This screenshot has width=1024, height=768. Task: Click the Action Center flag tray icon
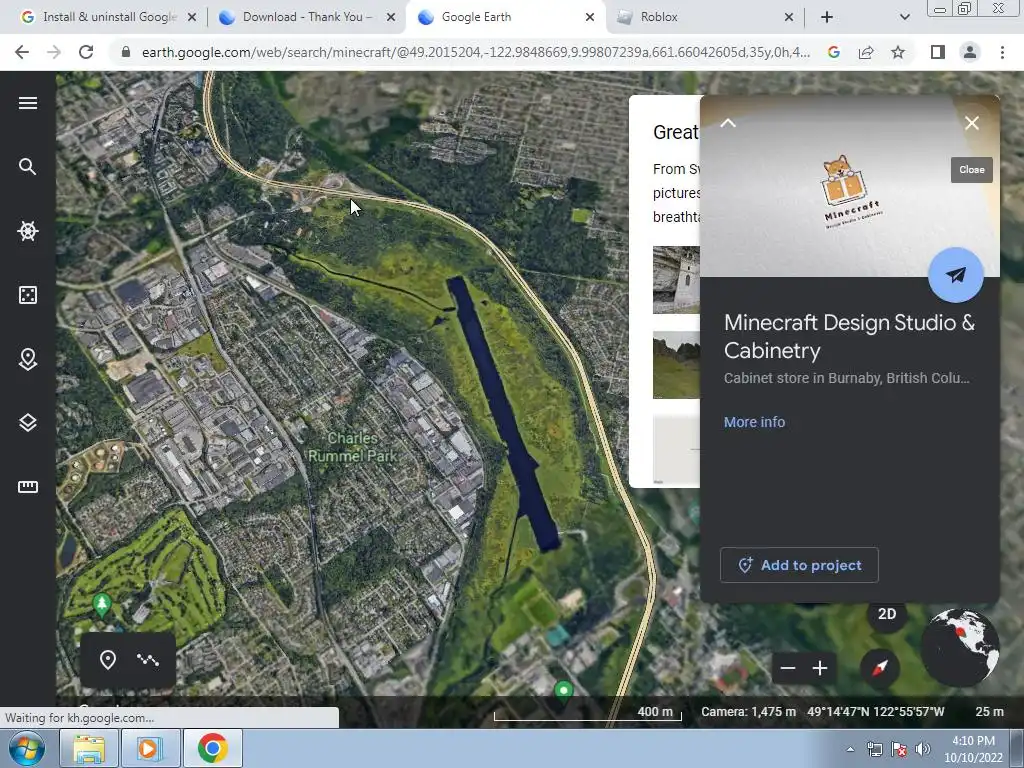coord(899,749)
